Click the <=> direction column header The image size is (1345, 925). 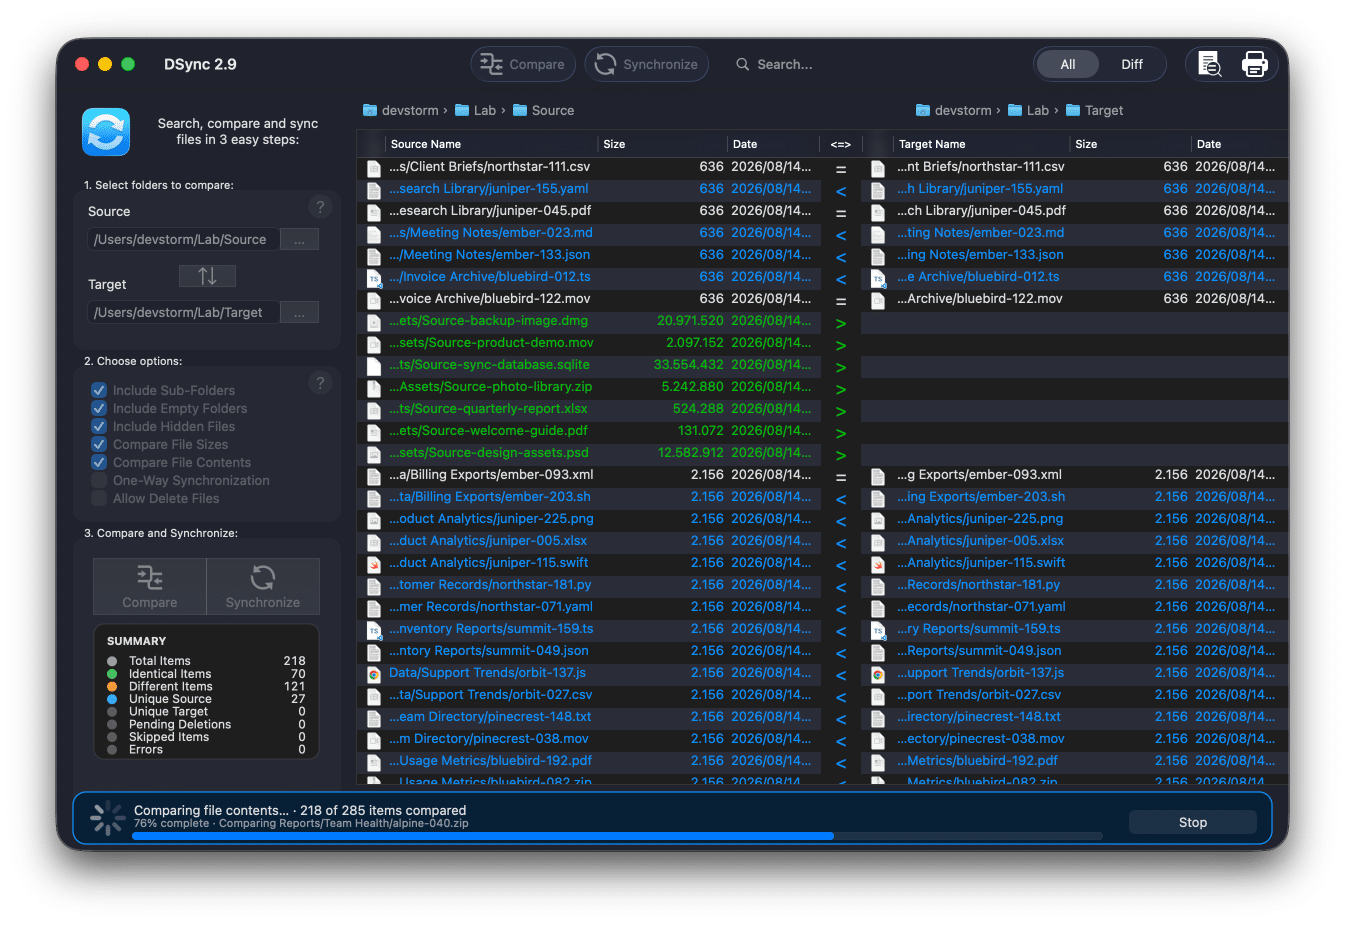[x=841, y=144]
